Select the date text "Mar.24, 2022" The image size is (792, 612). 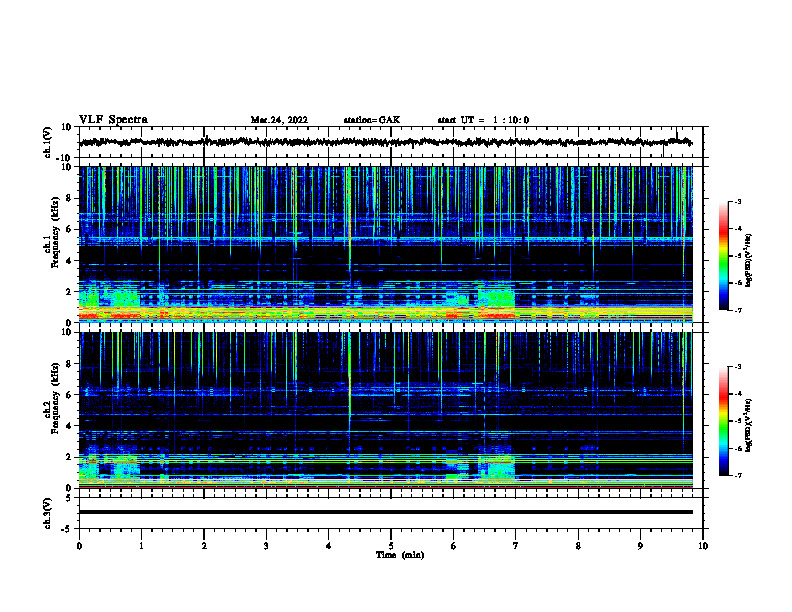pos(279,120)
